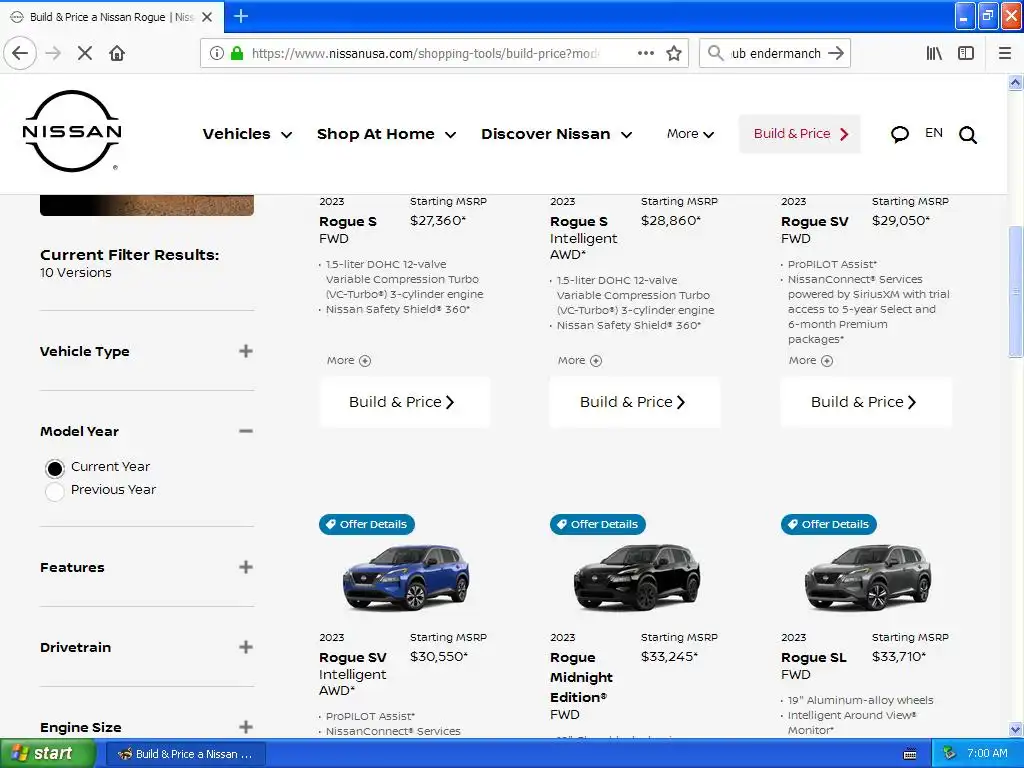
Task: Expand the Engine Size filter
Action: 246,727
